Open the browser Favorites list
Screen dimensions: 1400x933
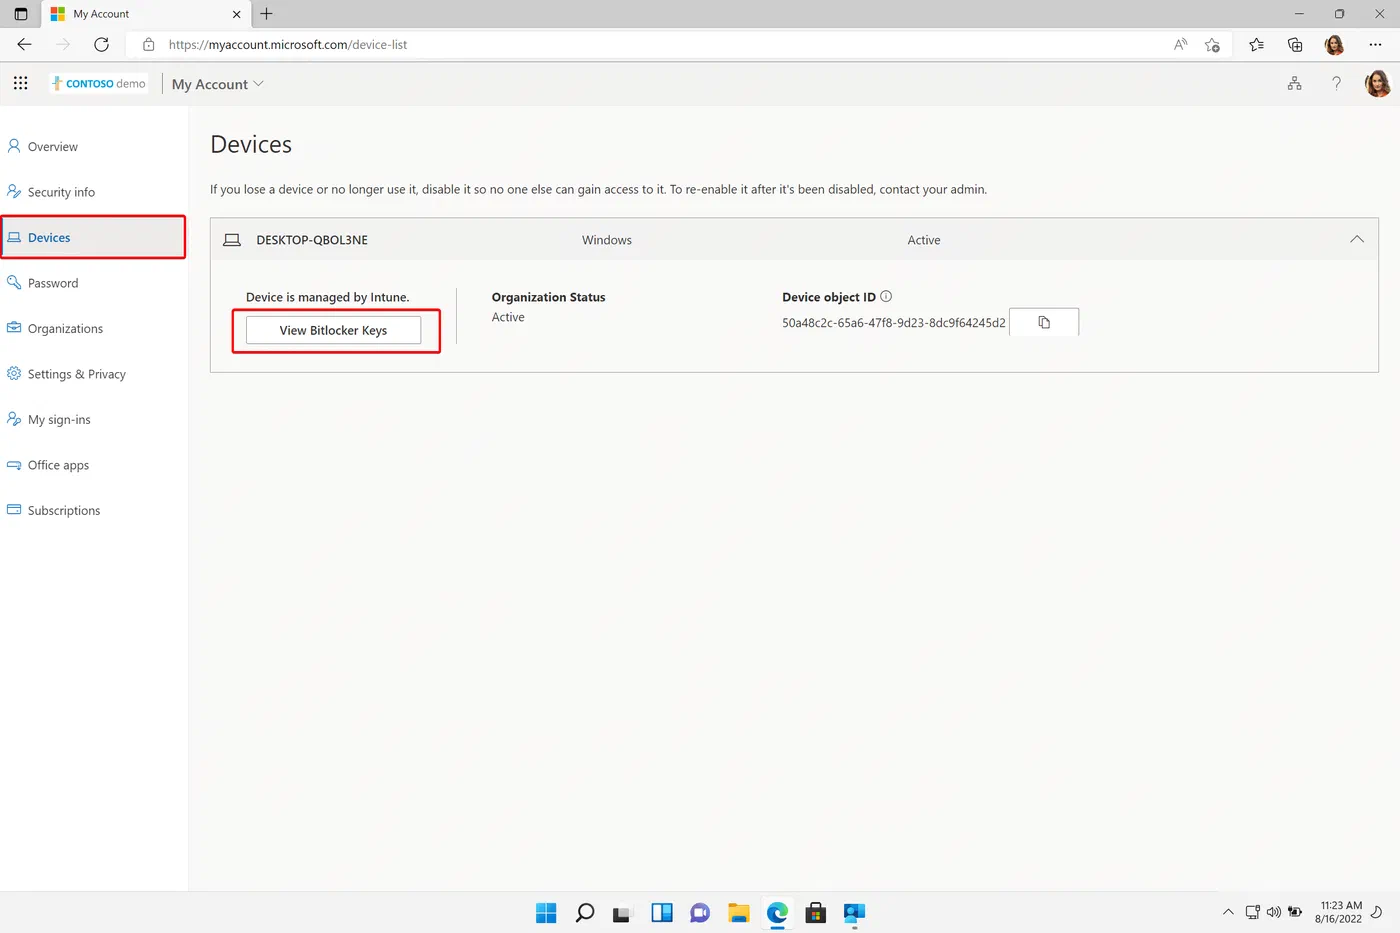tap(1256, 44)
